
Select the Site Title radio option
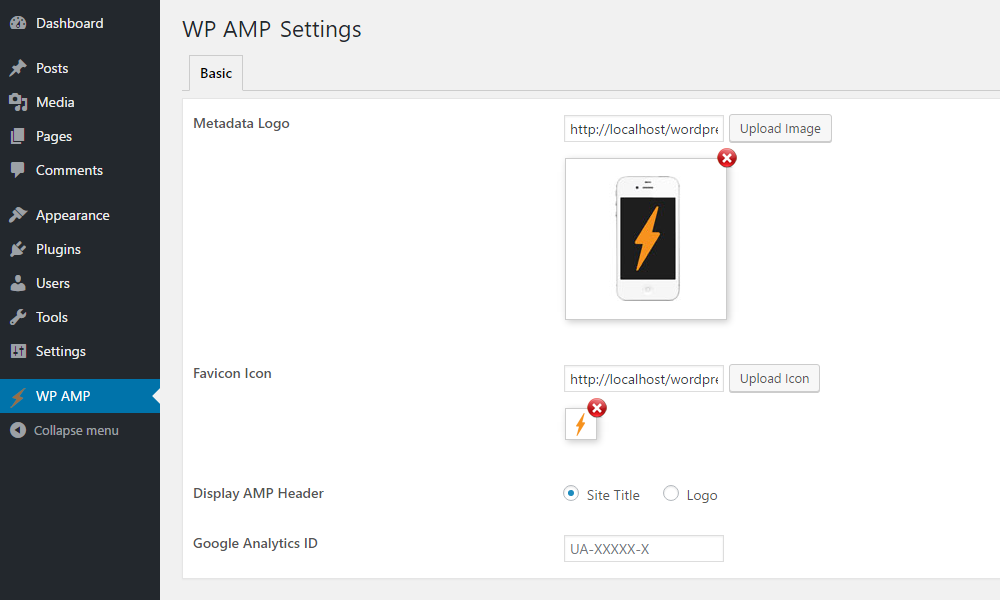[571, 494]
